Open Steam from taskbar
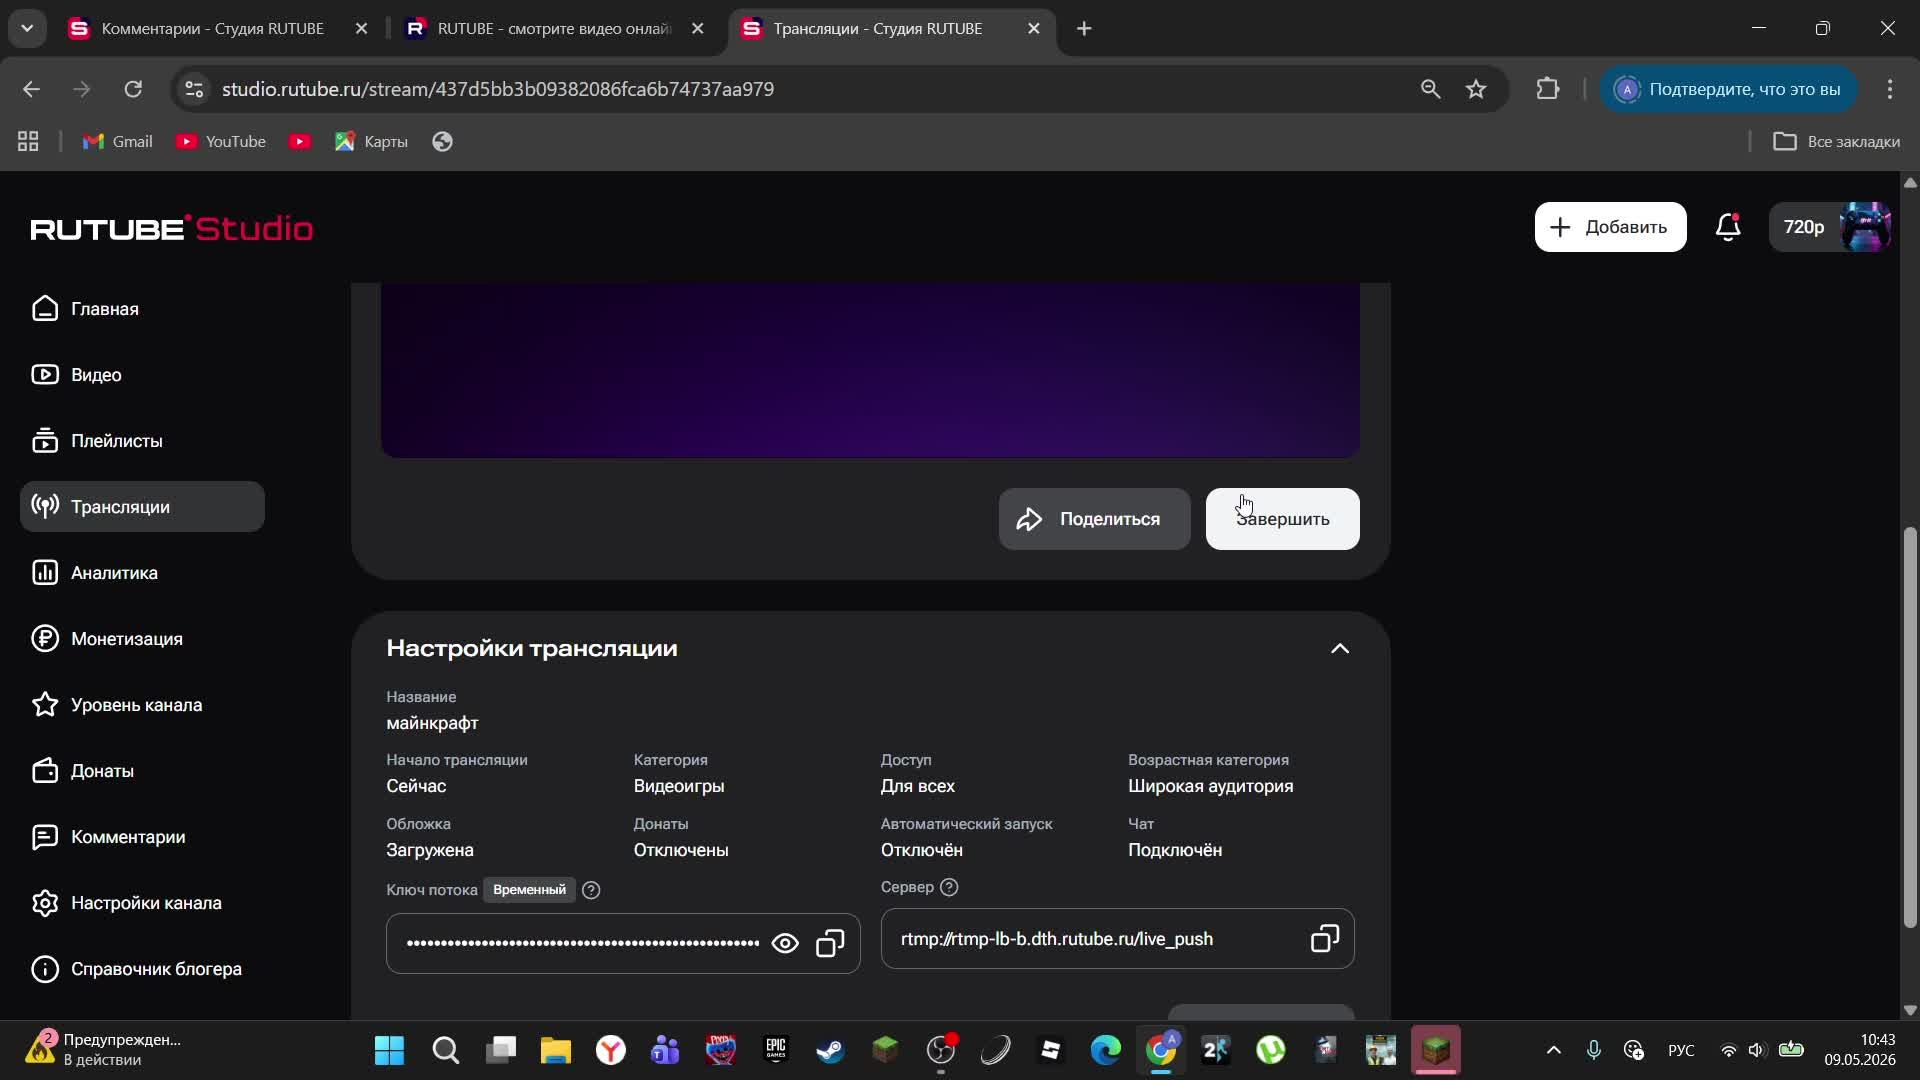The height and width of the screenshot is (1080, 1920). [830, 1051]
